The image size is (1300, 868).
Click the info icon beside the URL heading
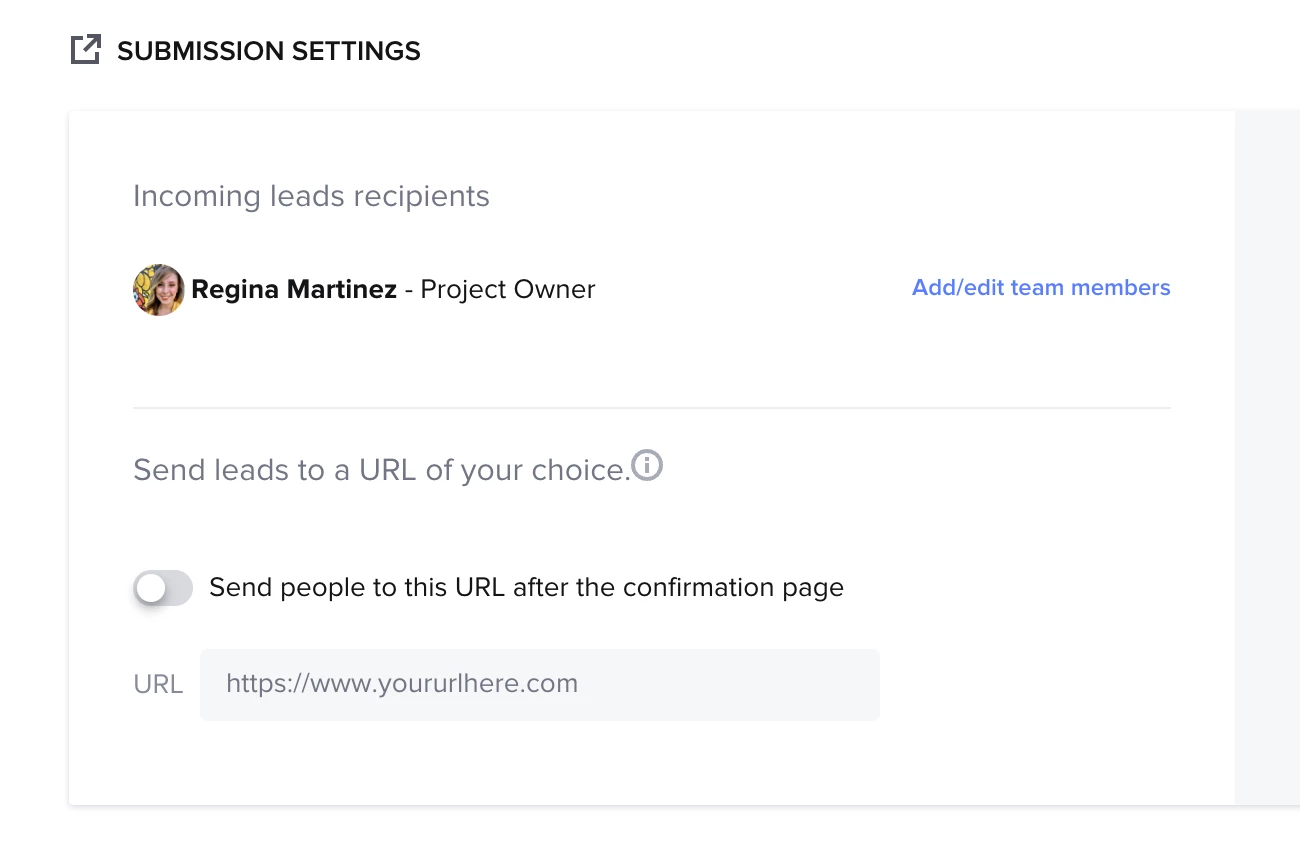(x=648, y=465)
